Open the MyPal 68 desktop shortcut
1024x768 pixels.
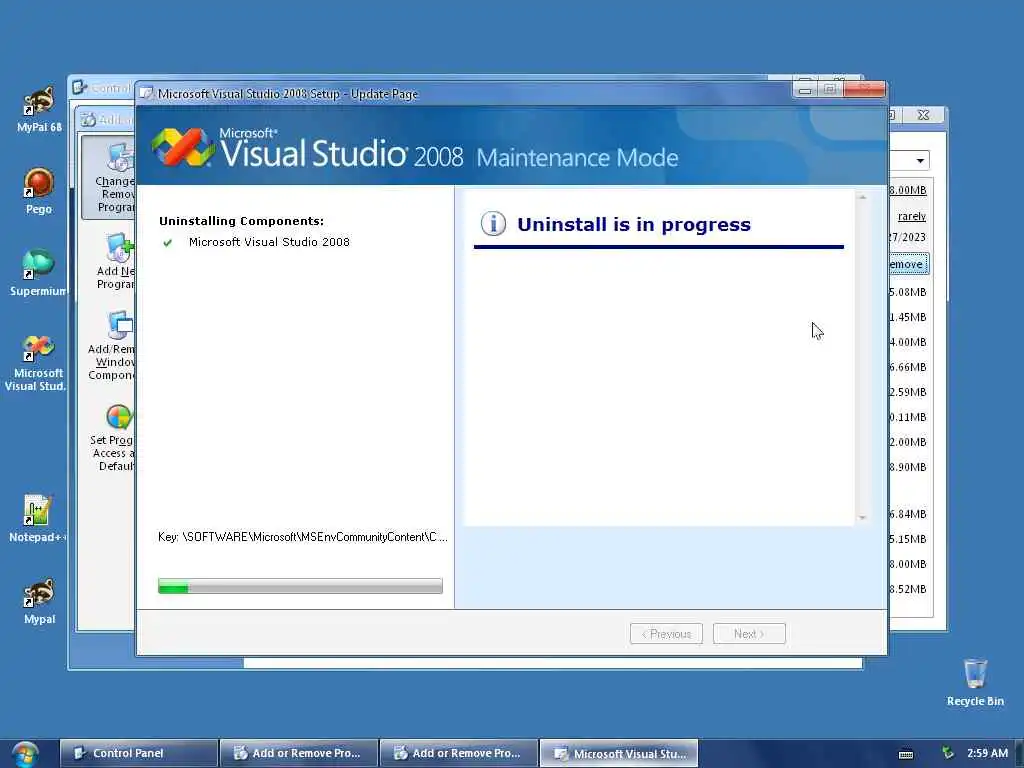39,109
